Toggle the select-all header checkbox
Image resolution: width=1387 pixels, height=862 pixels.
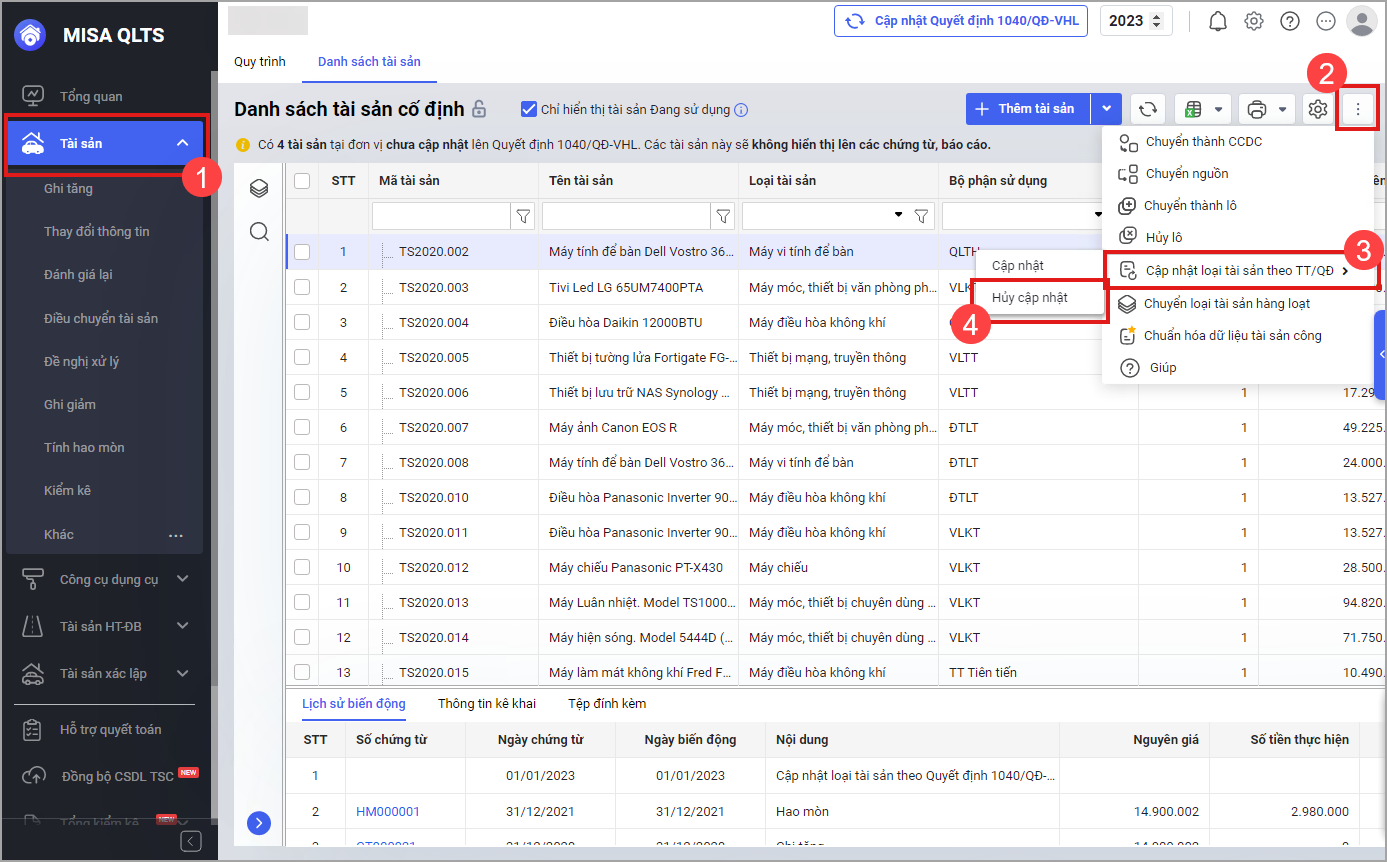pos(302,181)
